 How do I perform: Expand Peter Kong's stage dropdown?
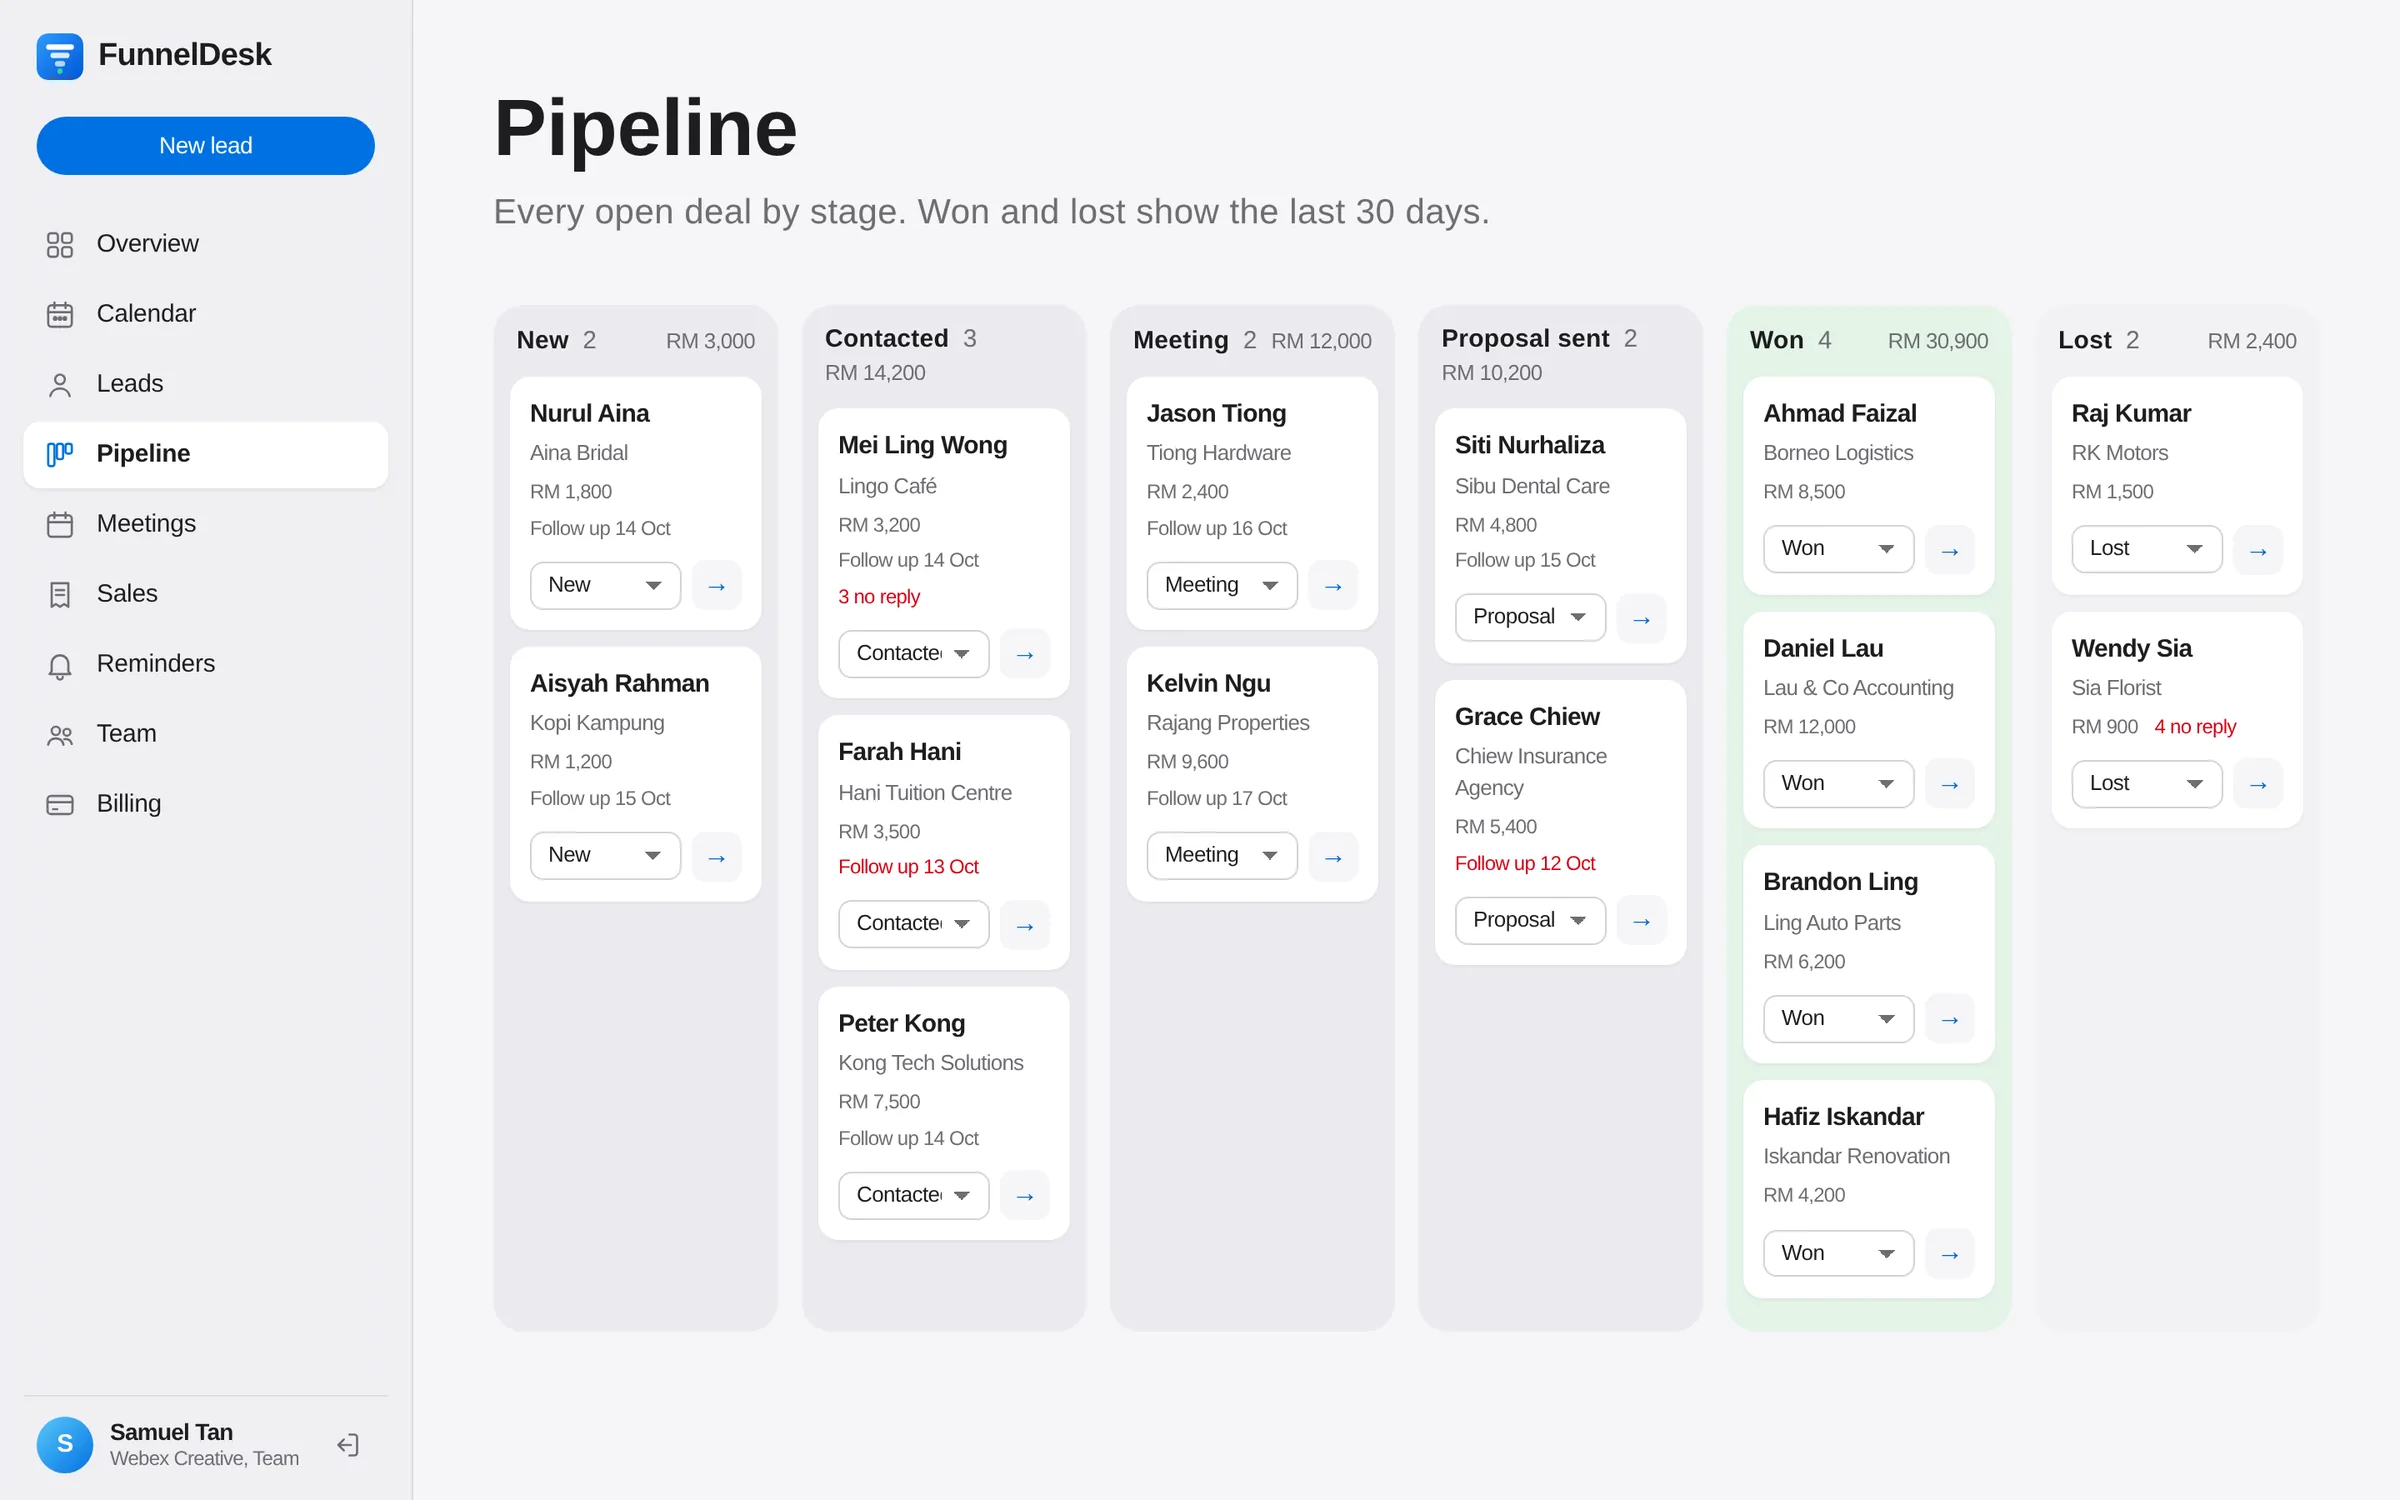[x=913, y=1195]
